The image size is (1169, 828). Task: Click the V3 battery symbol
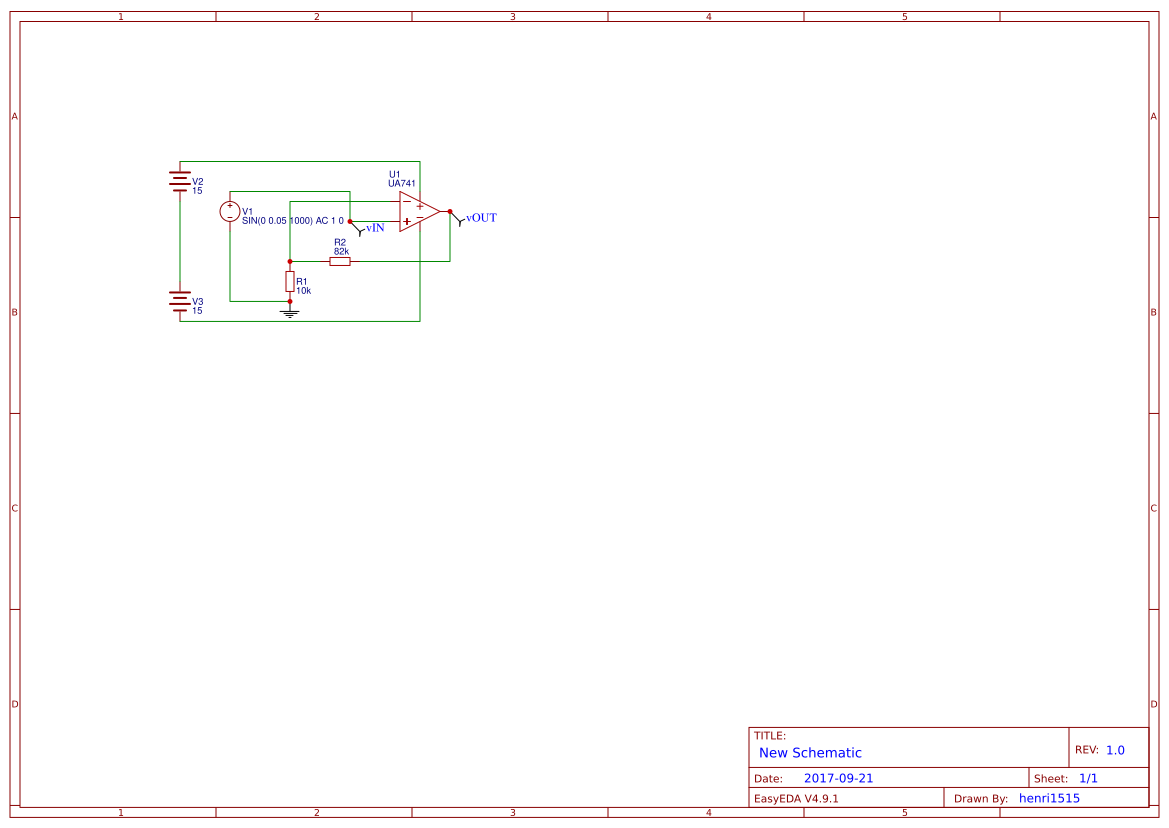tap(179, 302)
